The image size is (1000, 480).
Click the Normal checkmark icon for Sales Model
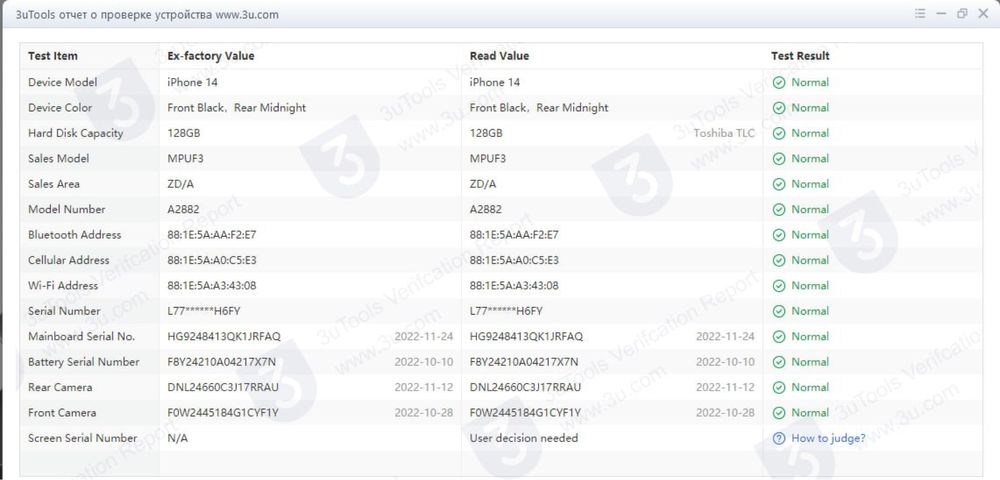[779, 159]
